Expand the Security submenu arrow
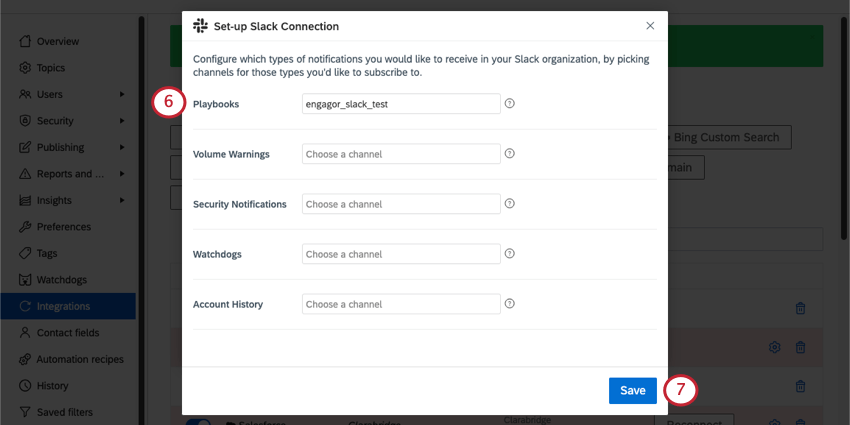 (122, 121)
